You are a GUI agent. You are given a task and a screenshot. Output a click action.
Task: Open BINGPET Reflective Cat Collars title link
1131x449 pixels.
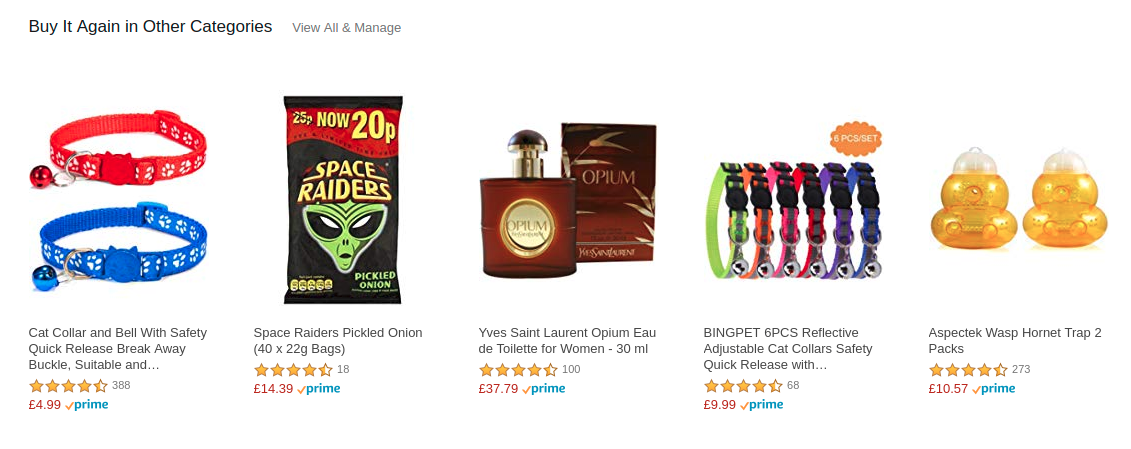click(788, 349)
